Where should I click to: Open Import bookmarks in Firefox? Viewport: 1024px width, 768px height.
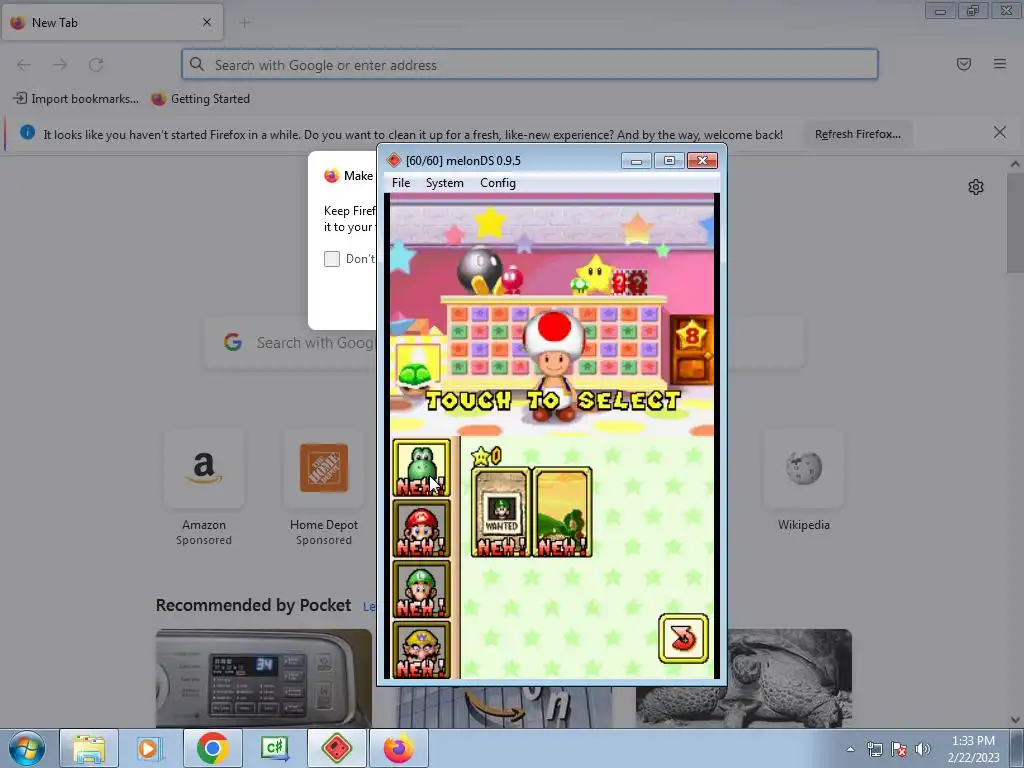[x=76, y=99]
